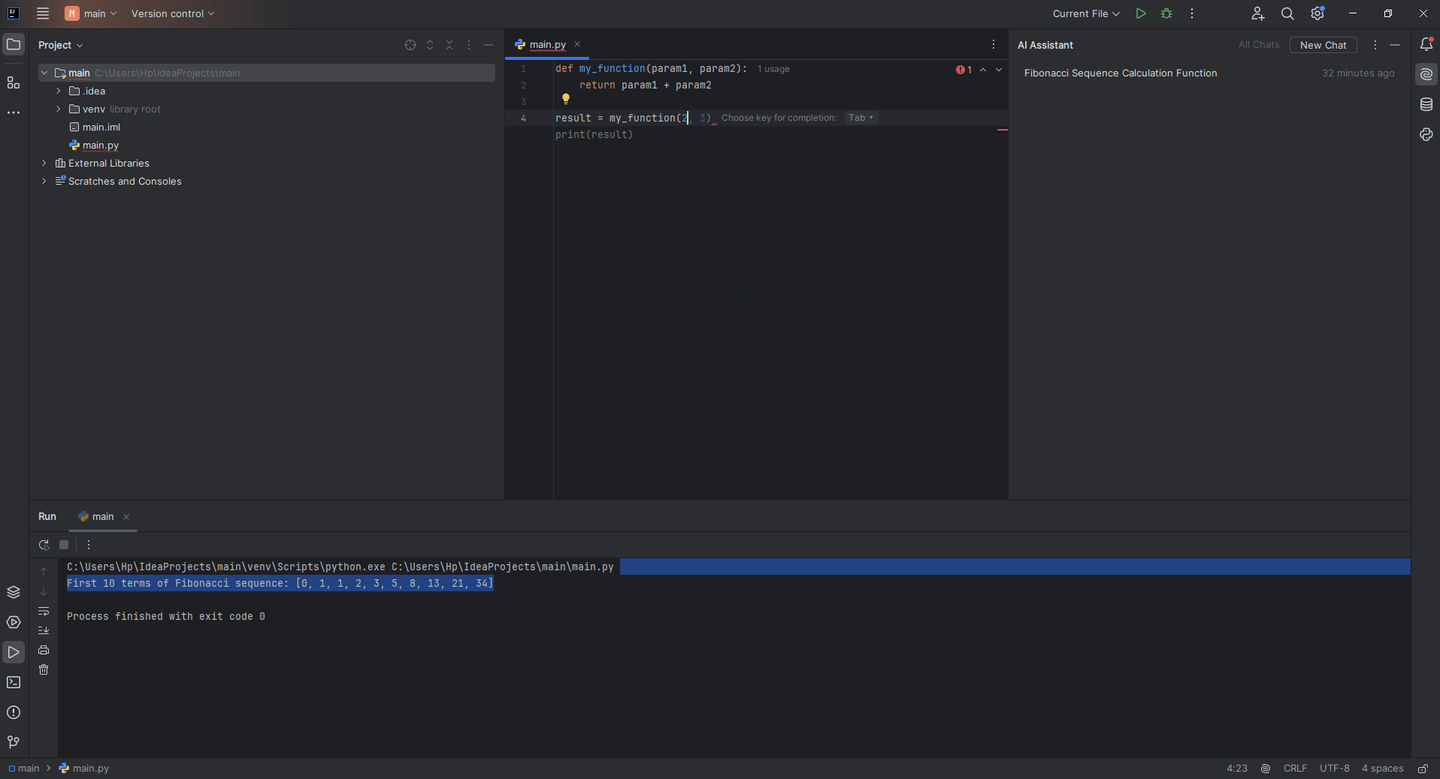This screenshot has height=779, width=1440.
Task: Click 4 spaces indent setting
Action: (x=1382, y=769)
